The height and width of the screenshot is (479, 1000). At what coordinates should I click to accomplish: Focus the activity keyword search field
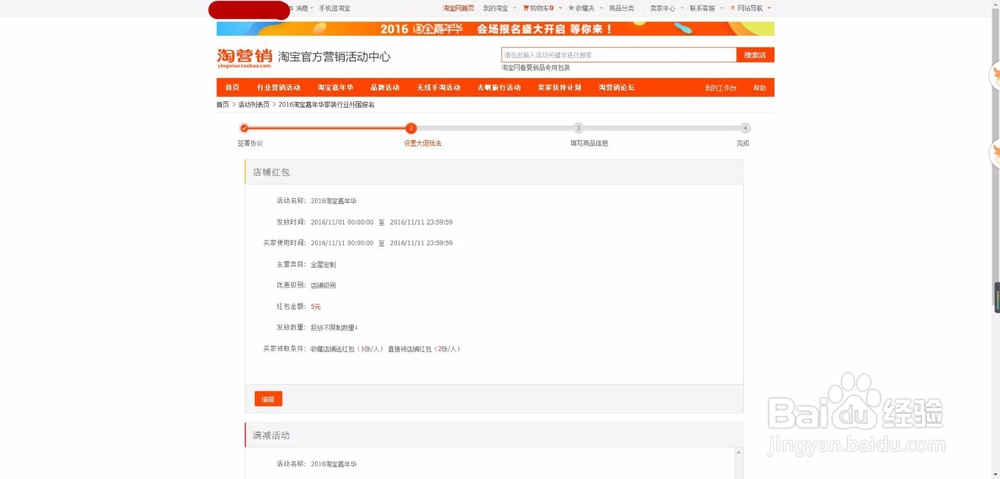coord(619,55)
